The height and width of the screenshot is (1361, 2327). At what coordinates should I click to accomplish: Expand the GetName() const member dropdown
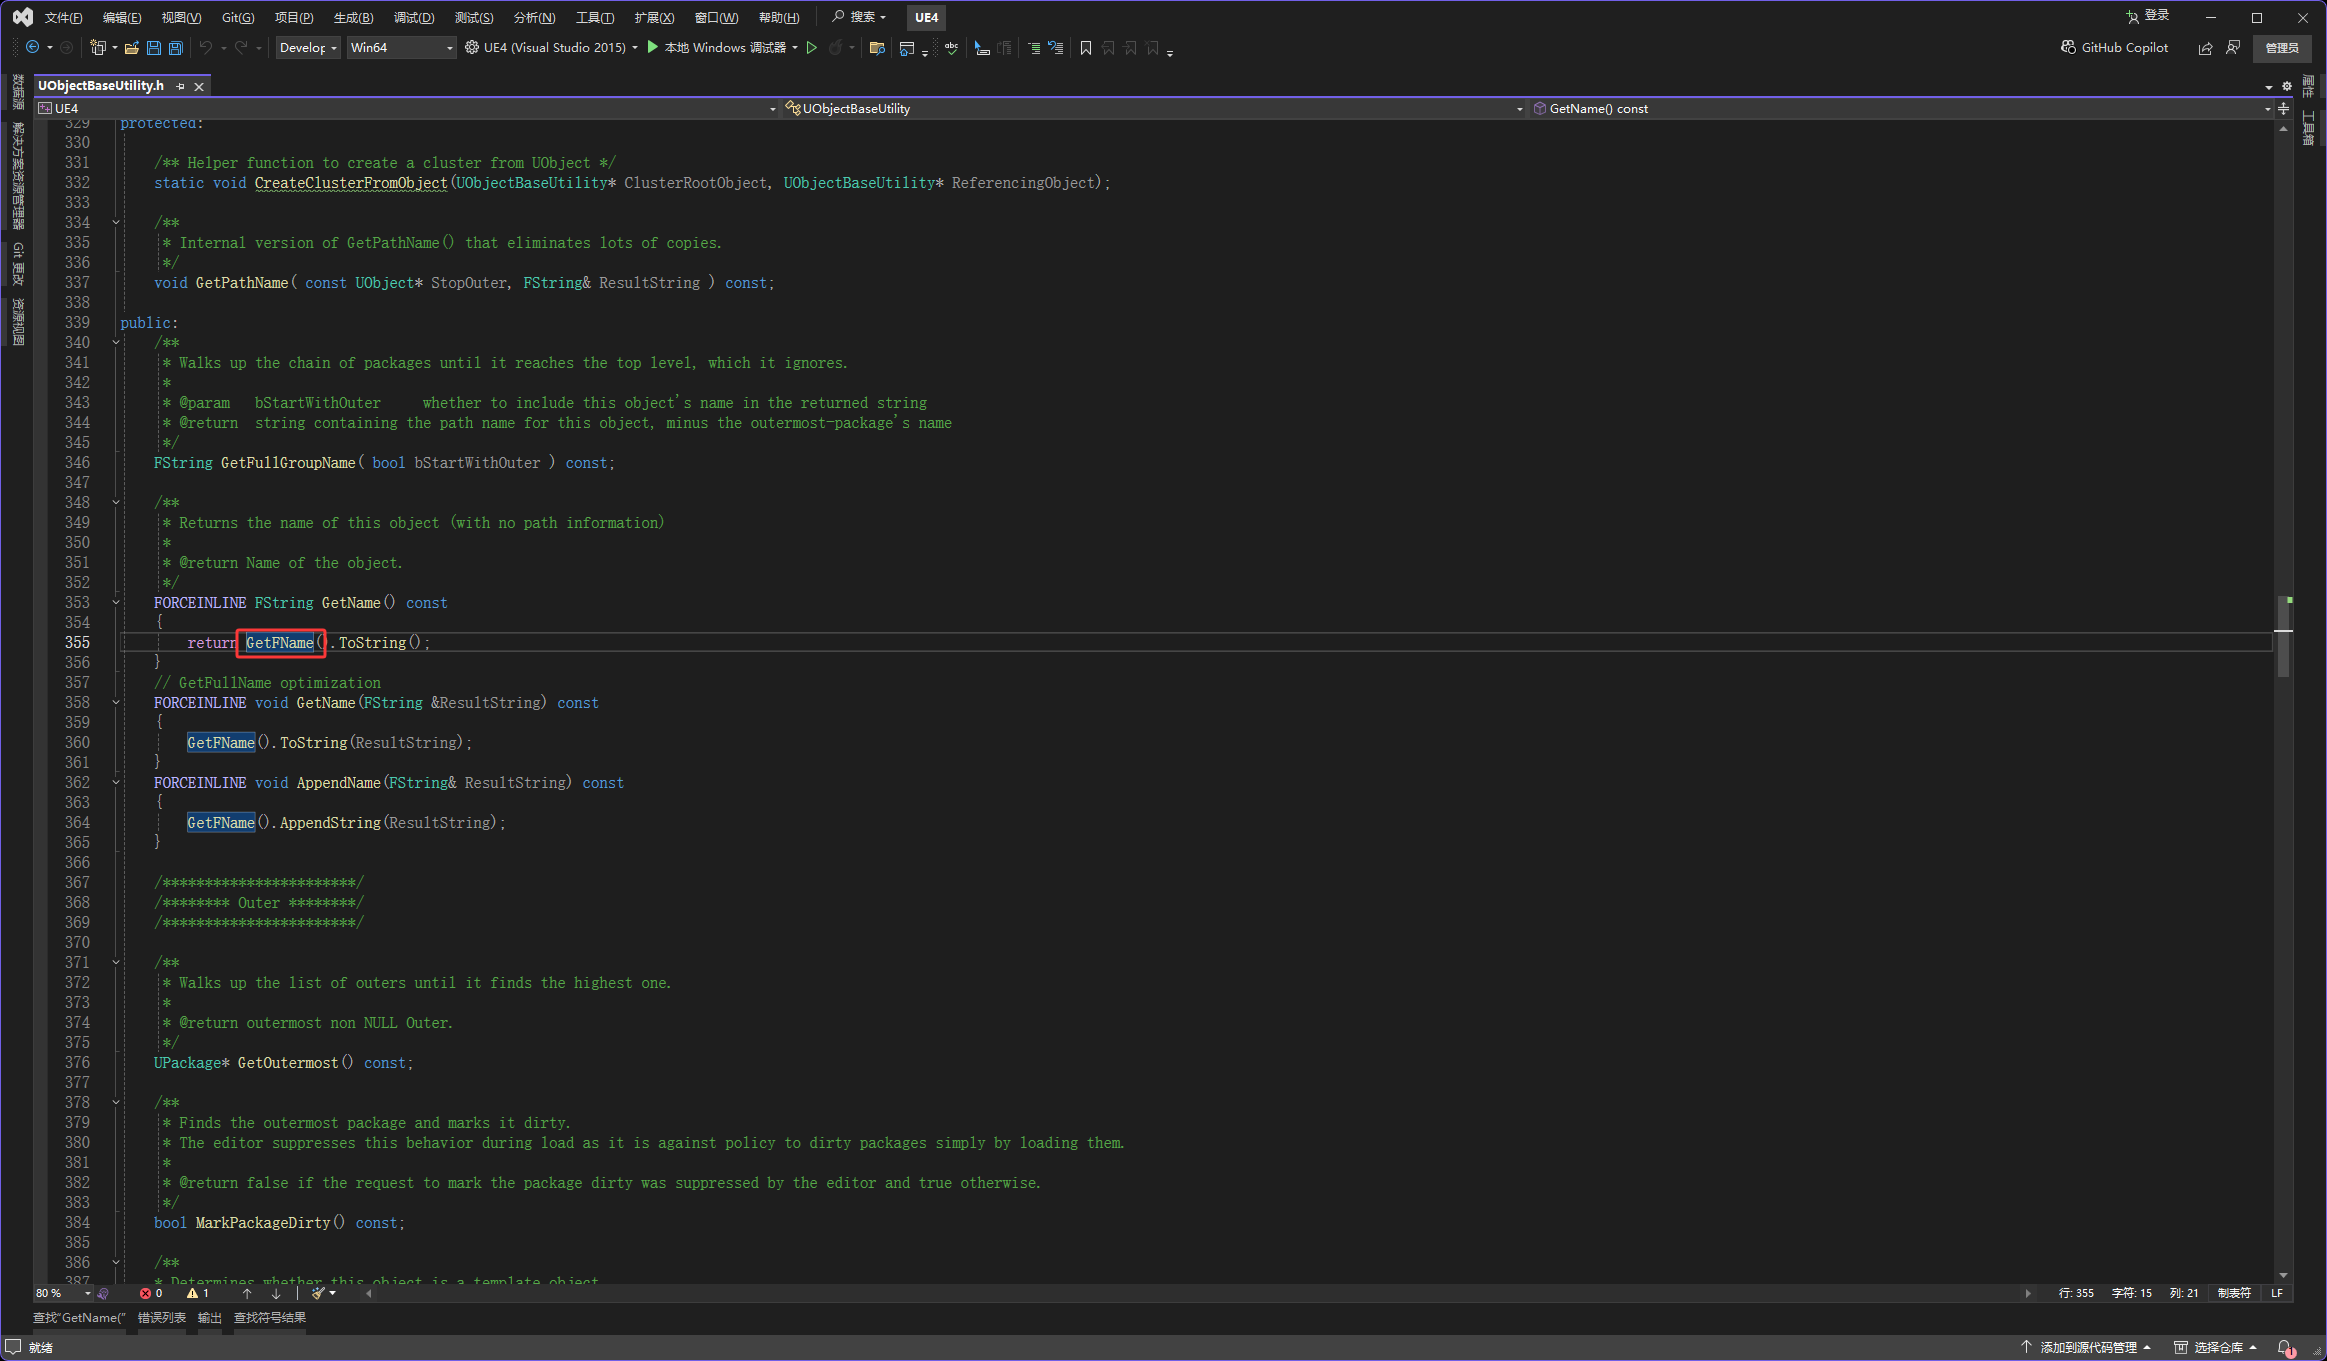(x=2267, y=109)
